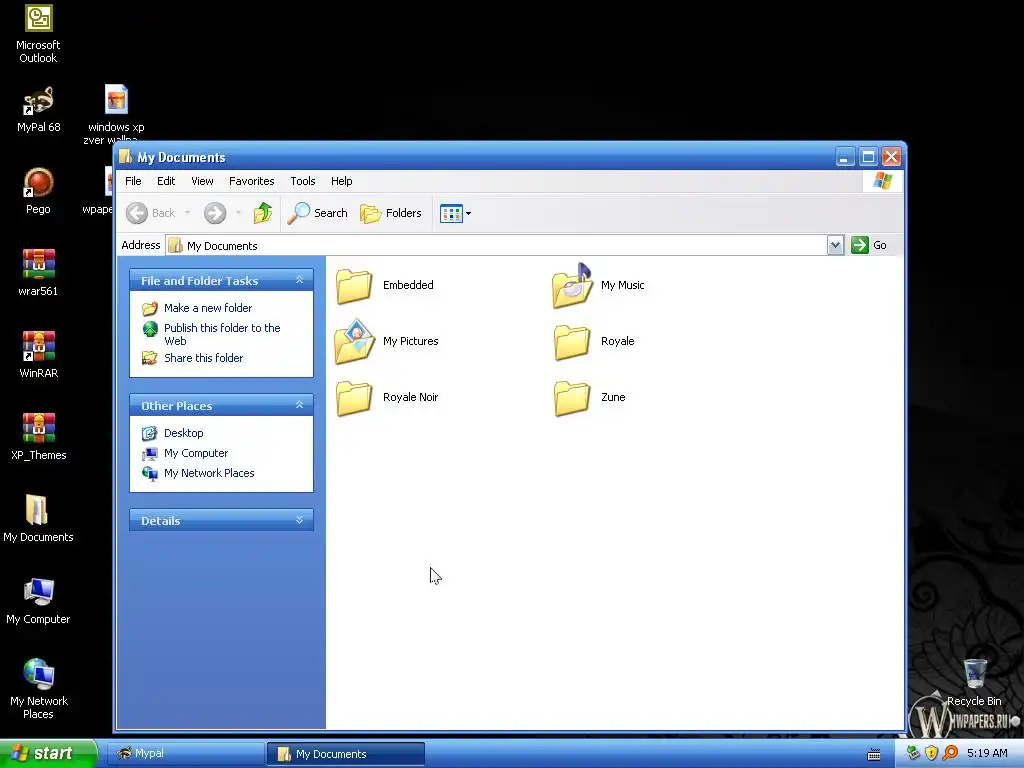Click the Windows flag logo in menu bar

882,181
